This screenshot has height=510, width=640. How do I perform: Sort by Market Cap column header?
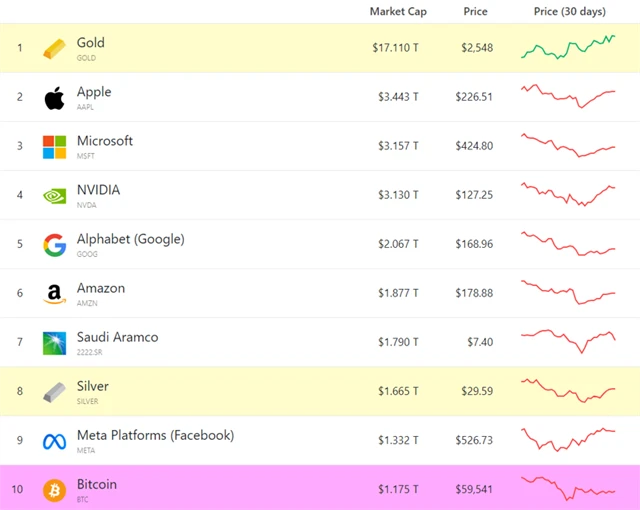398,12
